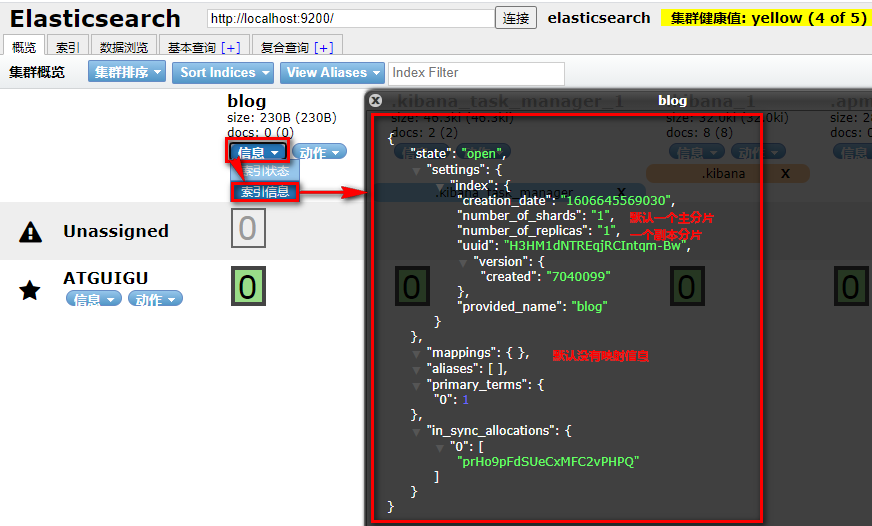
Task: Click the unassigned blog shard 0
Action: point(248,228)
